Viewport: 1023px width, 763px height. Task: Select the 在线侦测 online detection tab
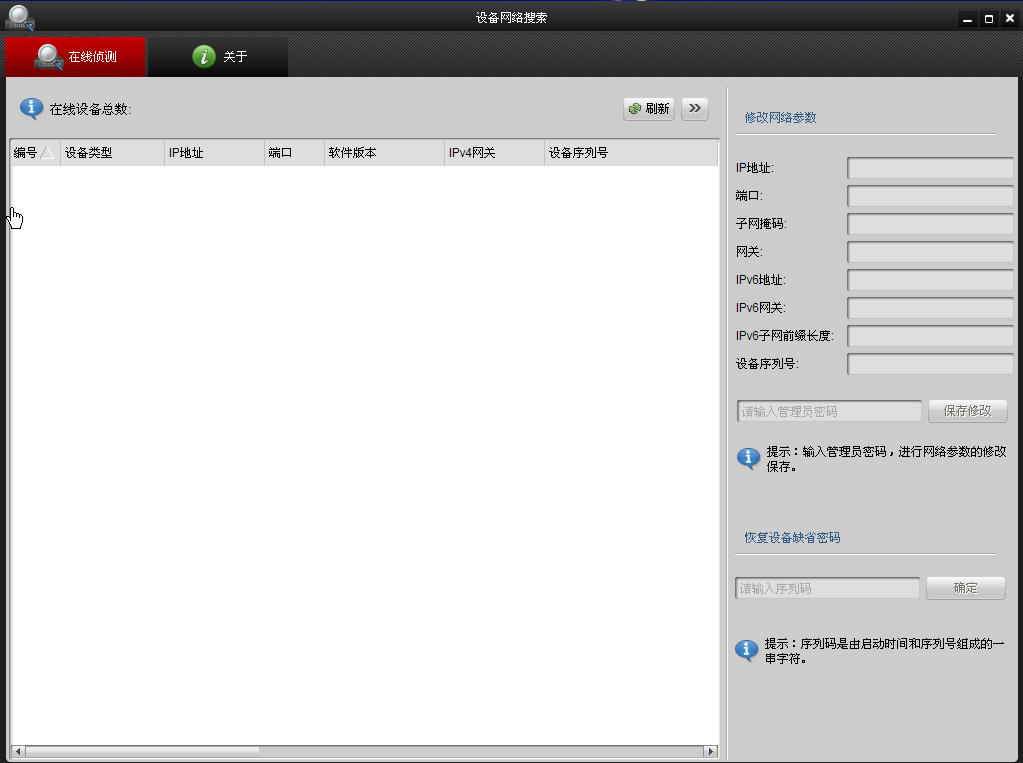75,56
